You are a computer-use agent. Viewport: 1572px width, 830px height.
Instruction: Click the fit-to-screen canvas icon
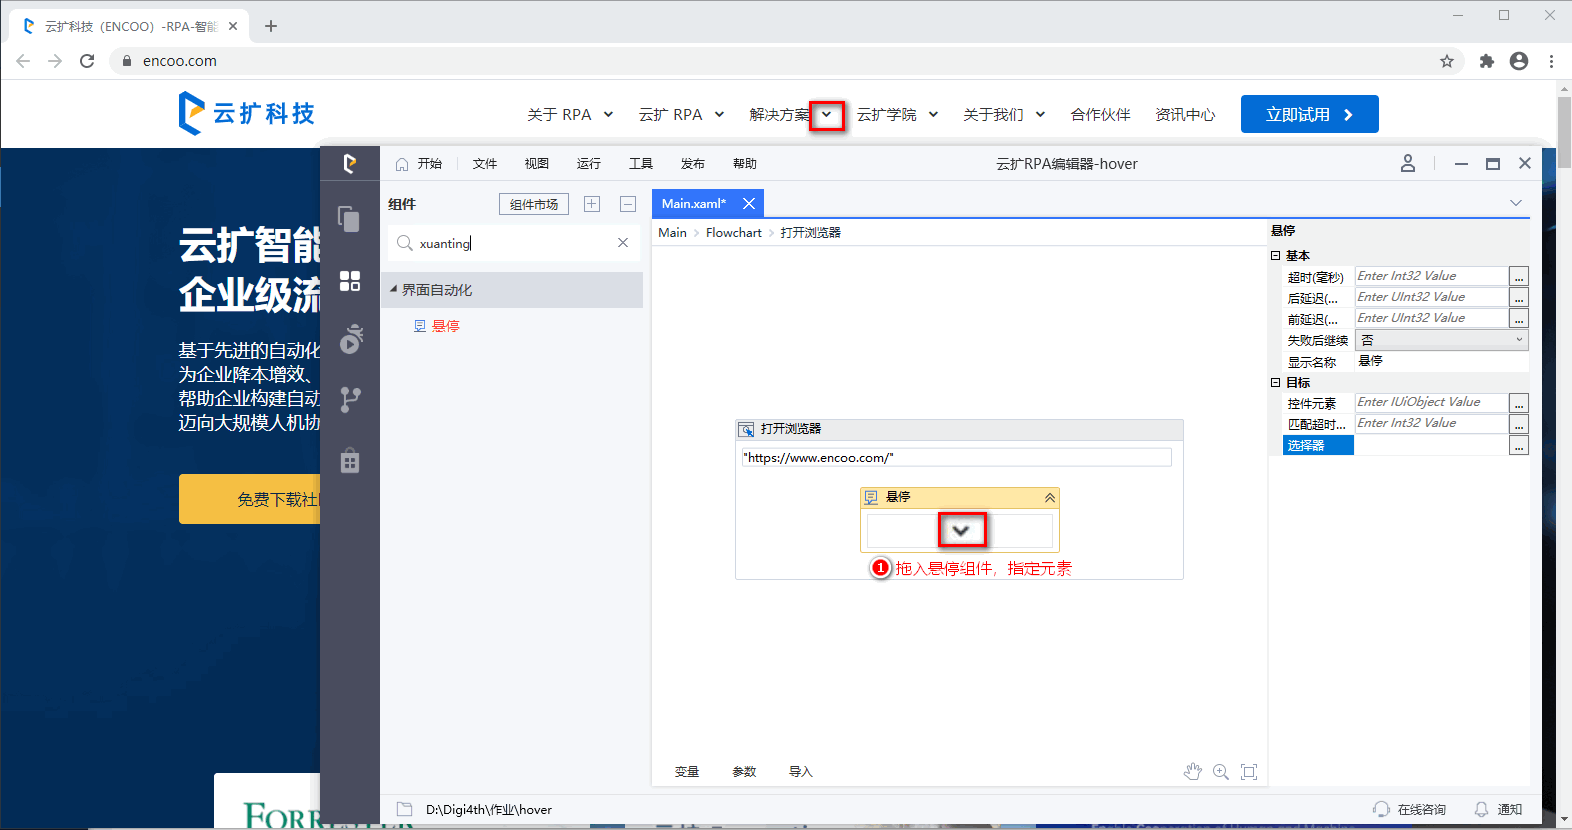[1249, 771]
